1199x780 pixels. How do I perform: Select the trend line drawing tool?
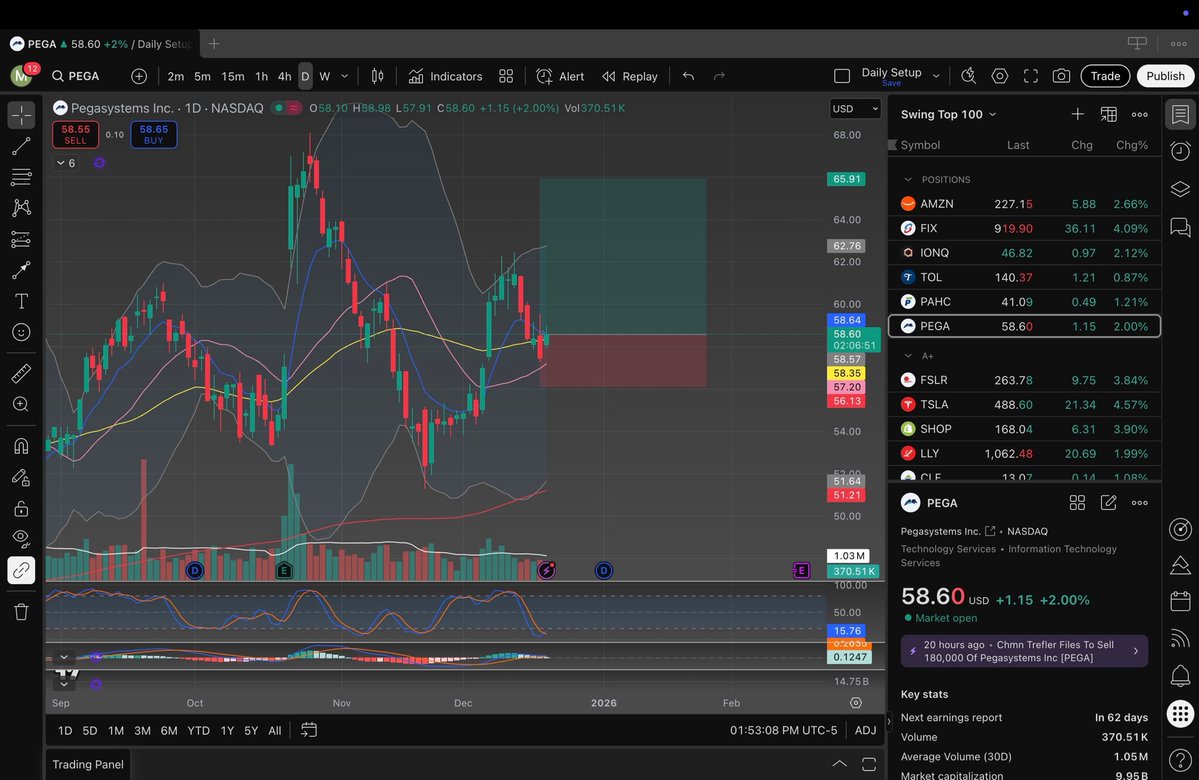pyautogui.click(x=21, y=146)
